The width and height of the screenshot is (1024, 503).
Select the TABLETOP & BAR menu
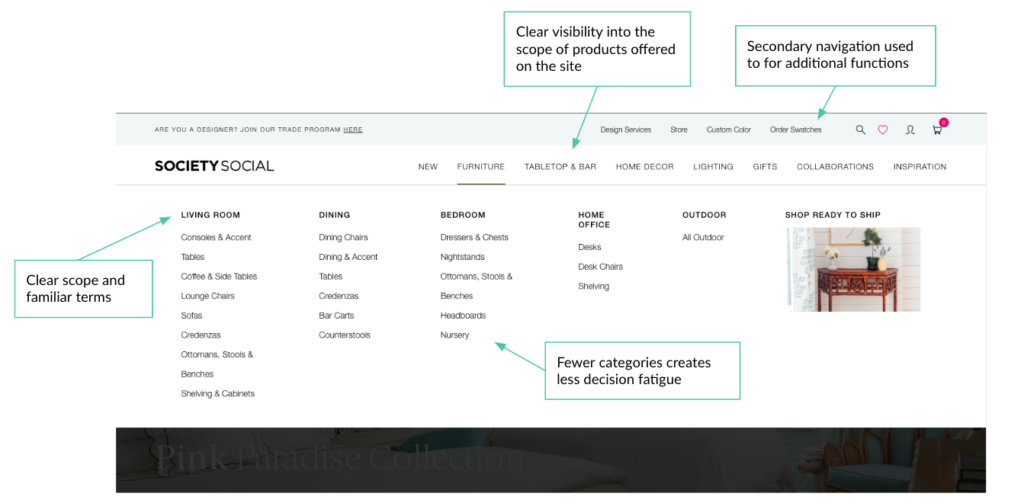click(x=560, y=167)
